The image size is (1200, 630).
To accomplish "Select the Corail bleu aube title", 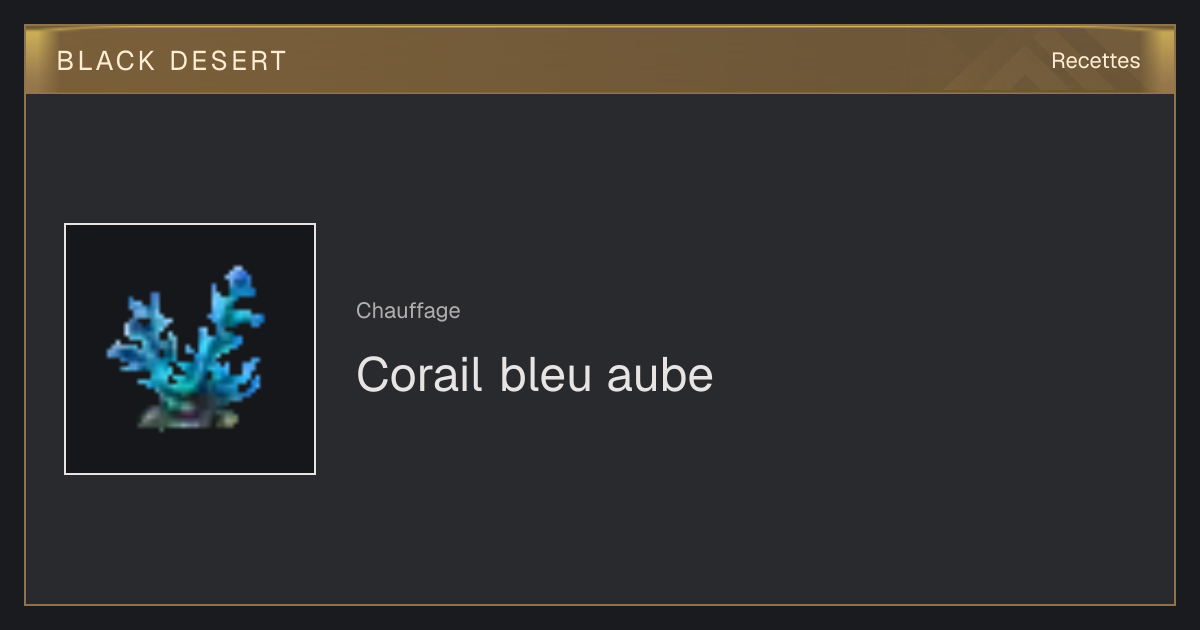I will click(534, 375).
